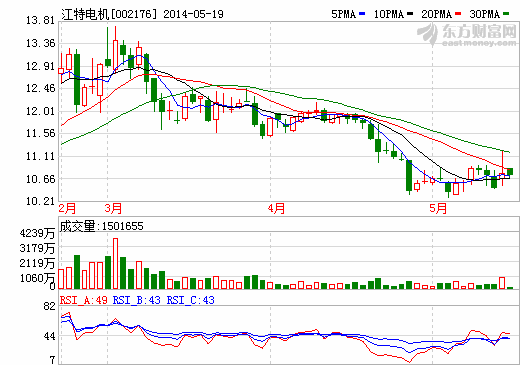Click the 2月 month marker

click(67, 208)
